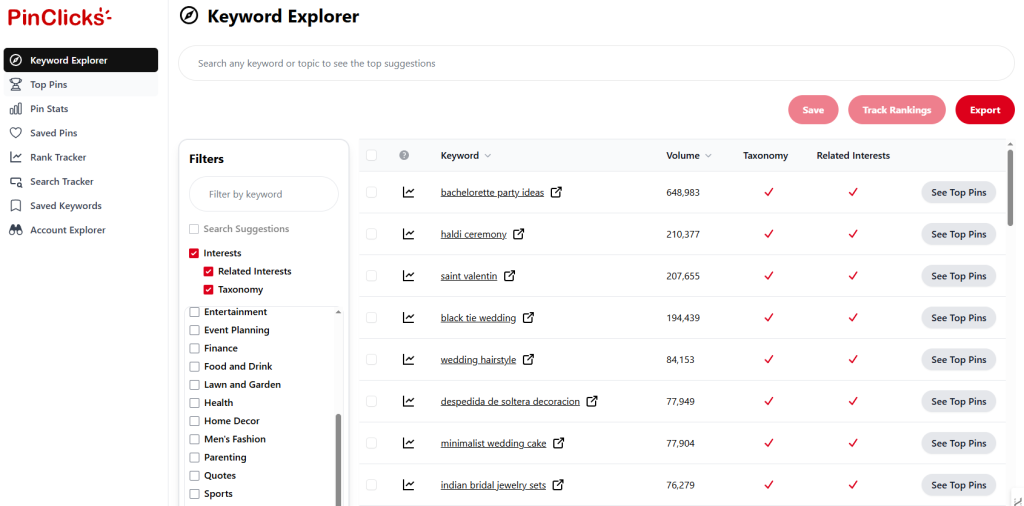1024x506 pixels.
Task: Open trend chart icon for bachelorette party ideas
Action: click(x=408, y=193)
